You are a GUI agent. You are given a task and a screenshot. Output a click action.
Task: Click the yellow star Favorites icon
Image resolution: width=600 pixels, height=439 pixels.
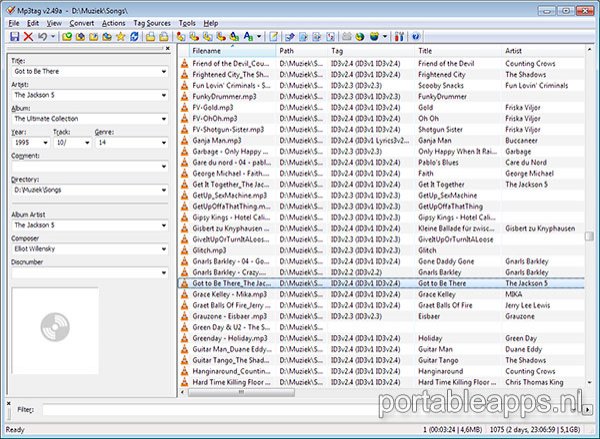click(120, 37)
